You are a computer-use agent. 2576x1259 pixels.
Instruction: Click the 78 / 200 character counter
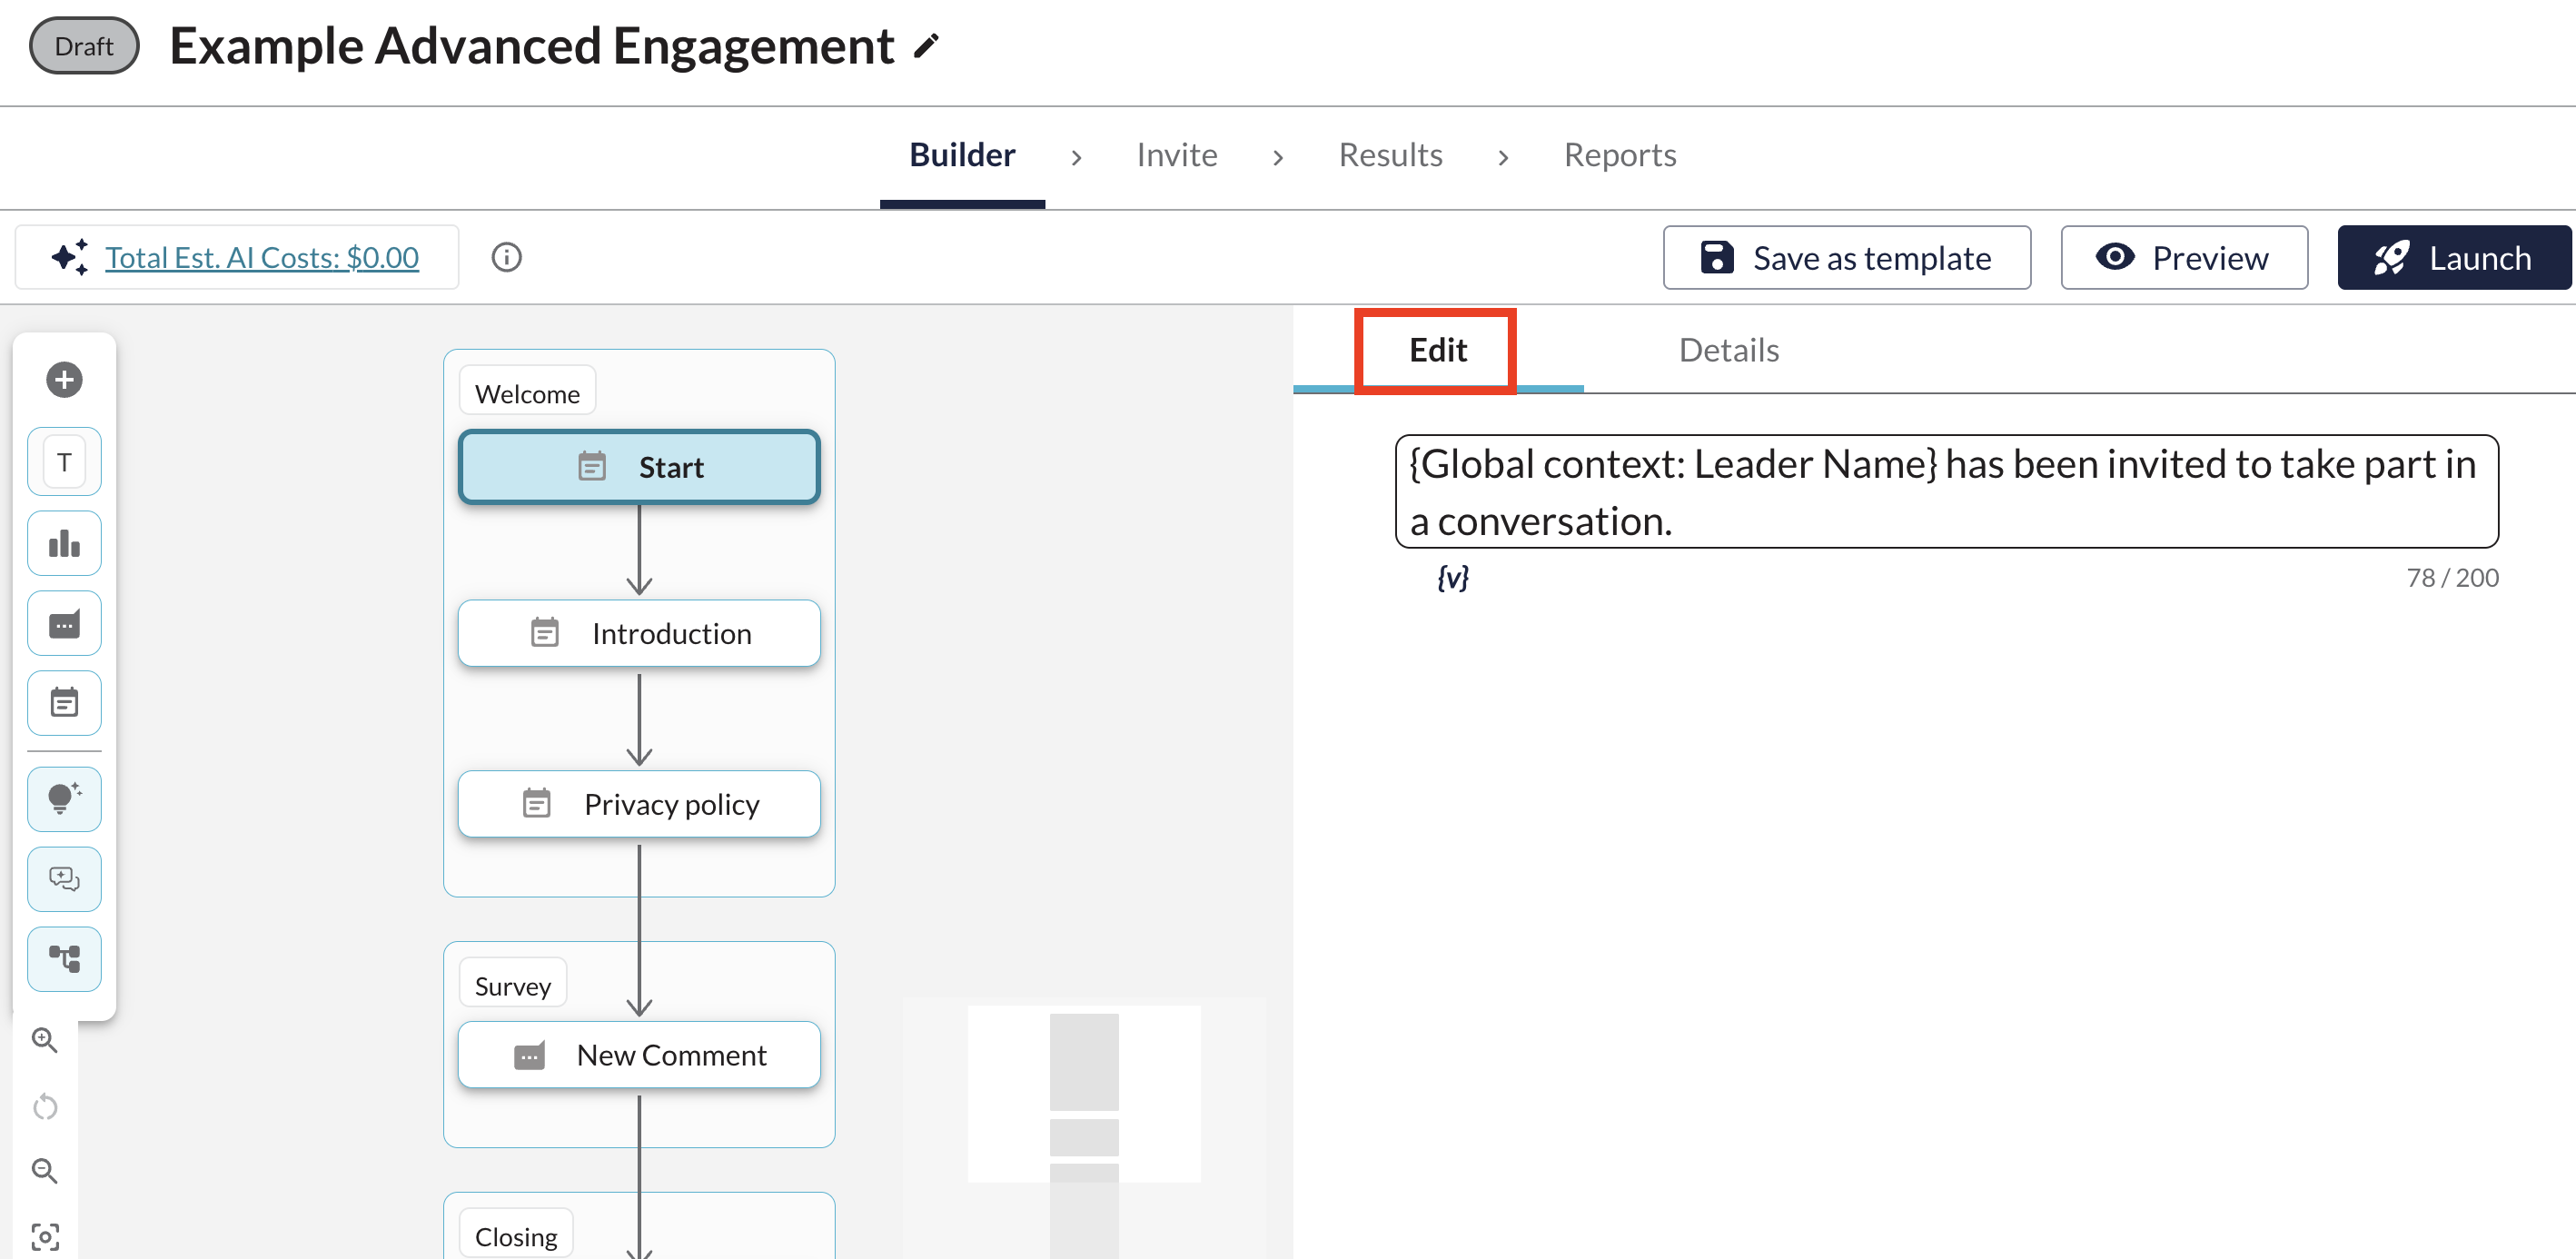click(2452, 578)
